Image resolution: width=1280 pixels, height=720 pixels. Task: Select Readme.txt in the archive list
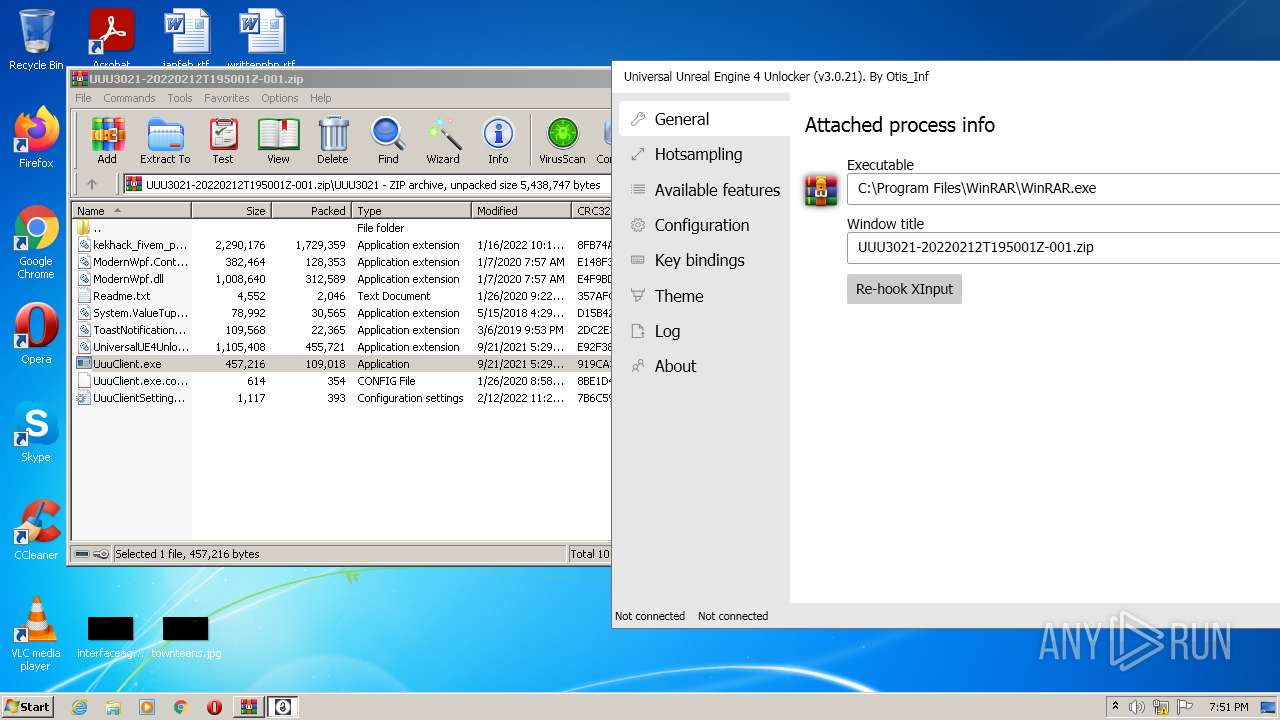(x=341, y=296)
